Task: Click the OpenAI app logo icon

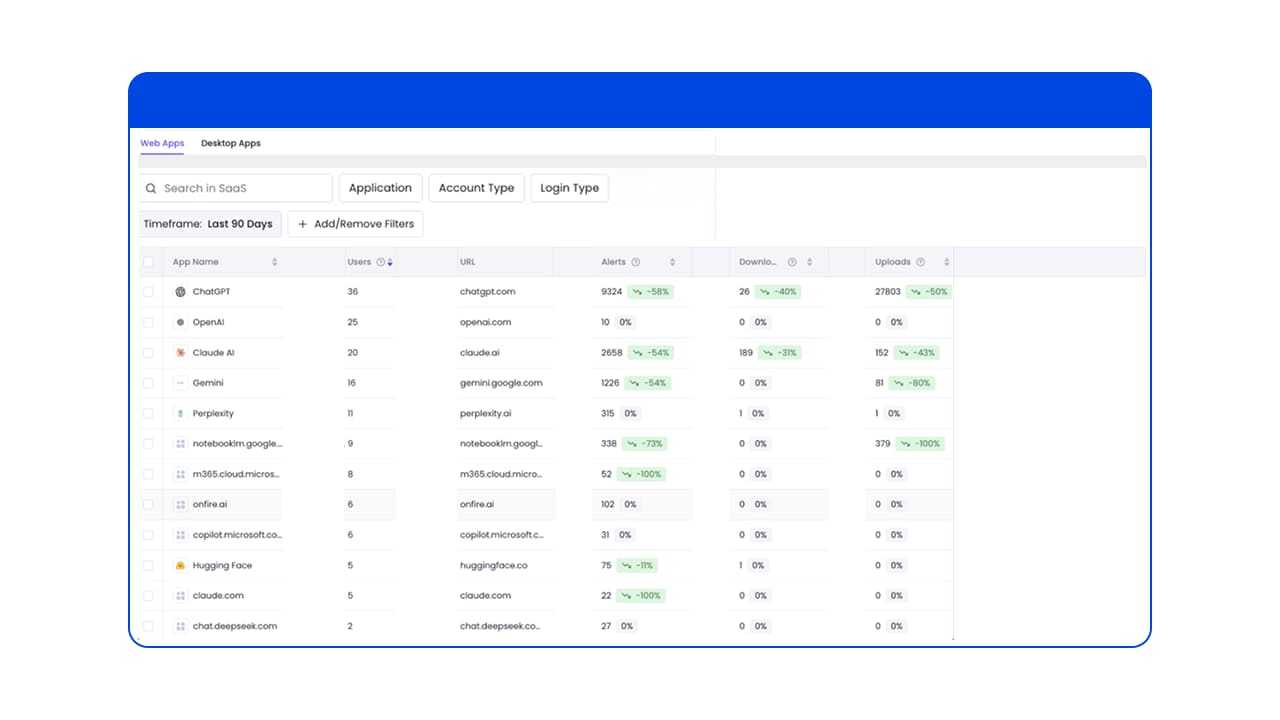Action: click(x=180, y=322)
